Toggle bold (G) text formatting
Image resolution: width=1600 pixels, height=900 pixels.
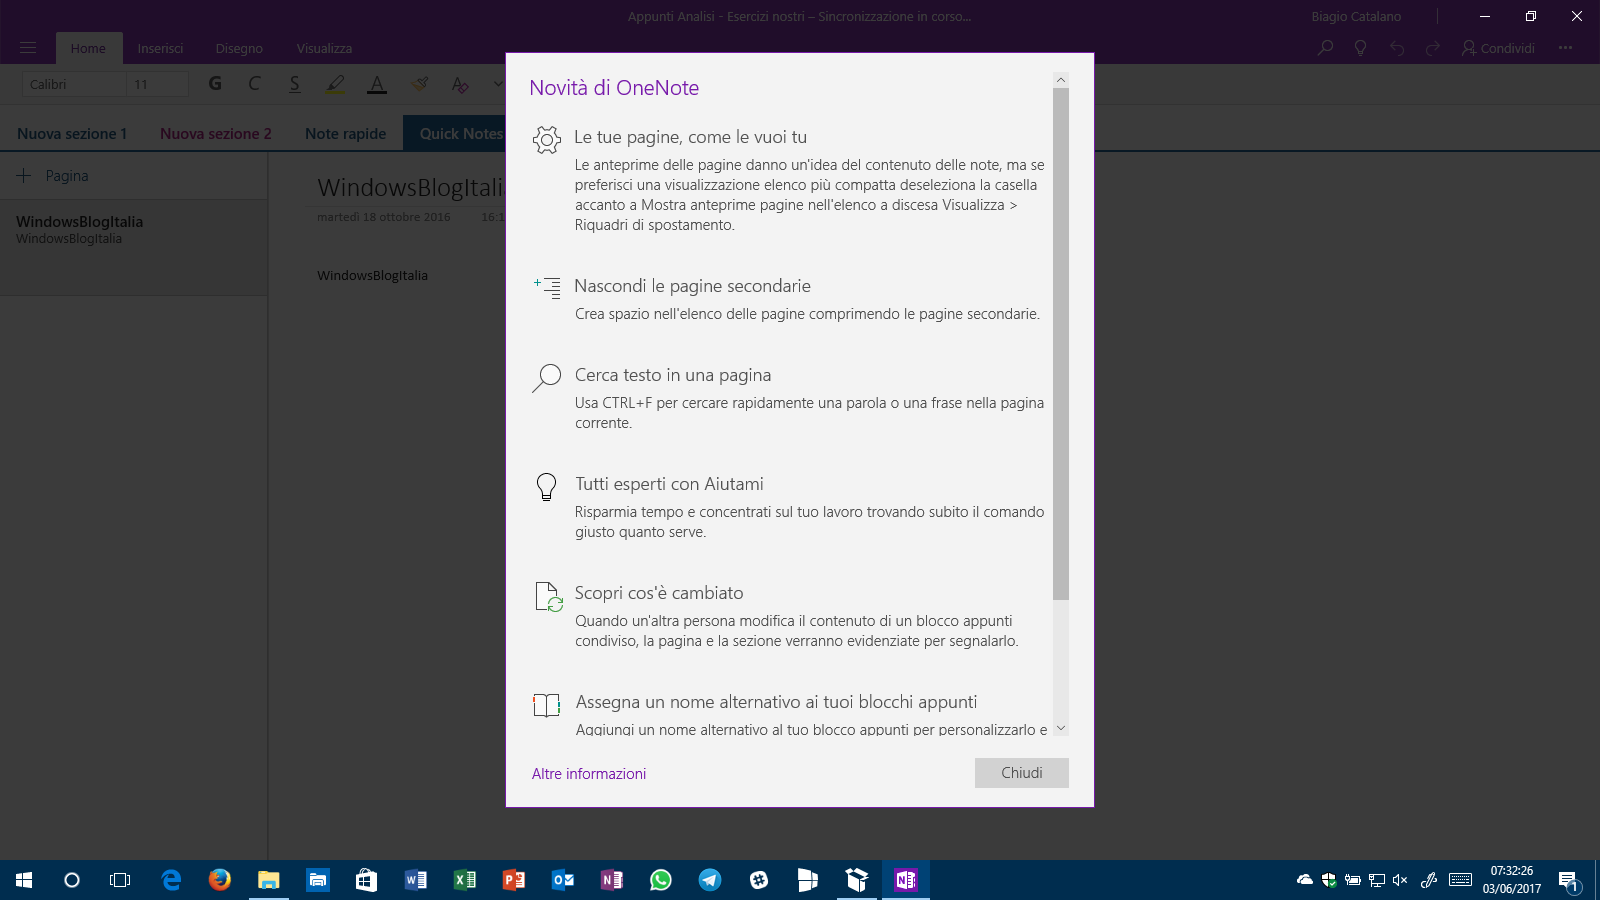215,84
